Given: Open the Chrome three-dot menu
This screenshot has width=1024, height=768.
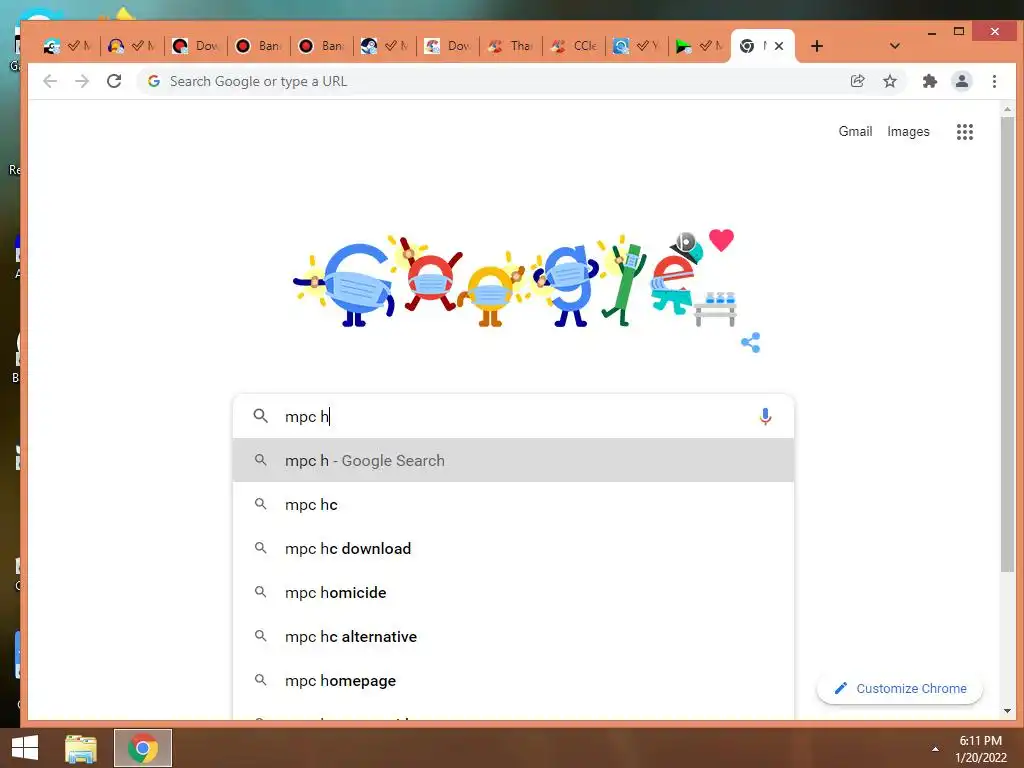Looking at the screenshot, I should pyautogui.click(x=994, y=81).
